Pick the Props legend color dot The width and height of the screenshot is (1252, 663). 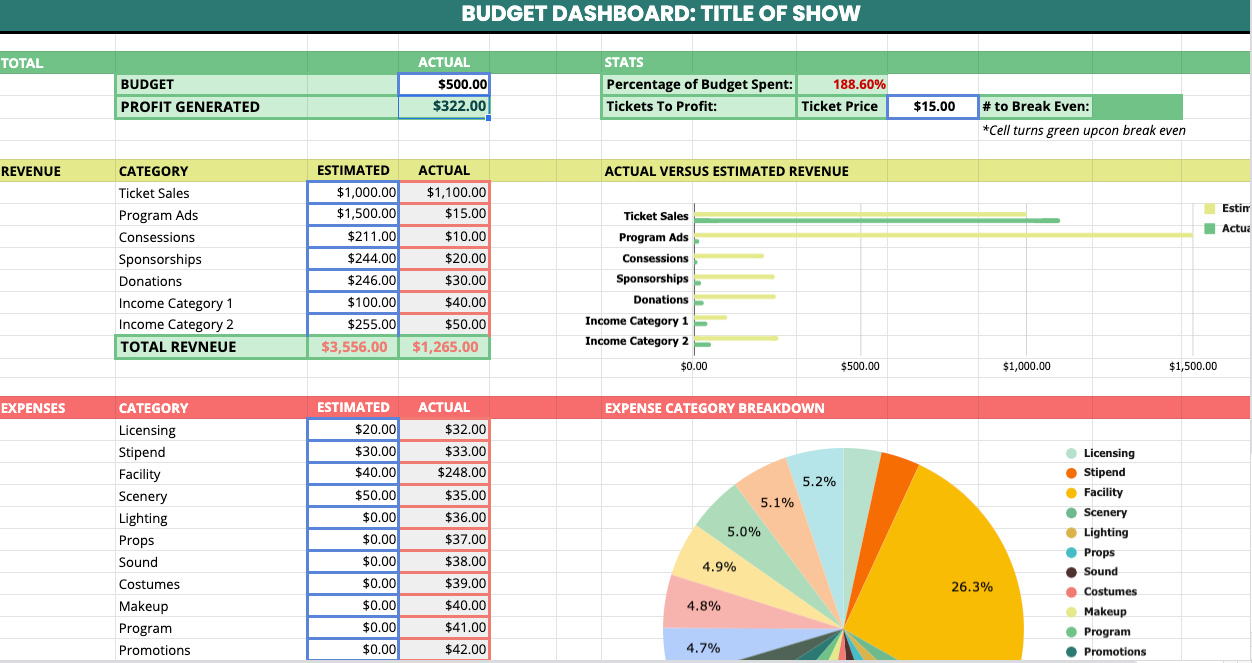(1071, 553)
